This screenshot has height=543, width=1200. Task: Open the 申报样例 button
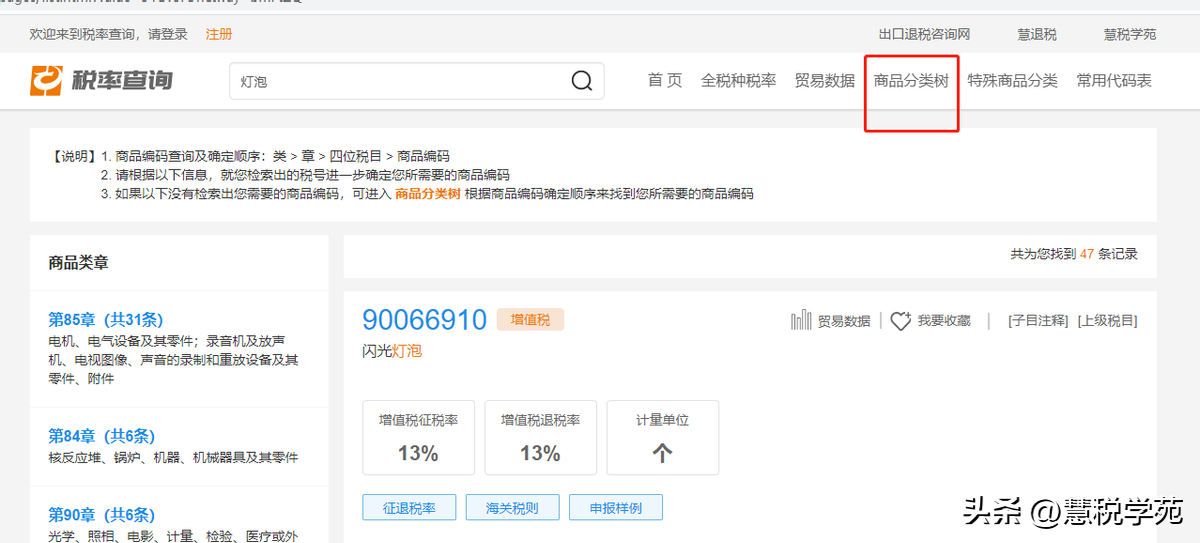coord(615,508)
